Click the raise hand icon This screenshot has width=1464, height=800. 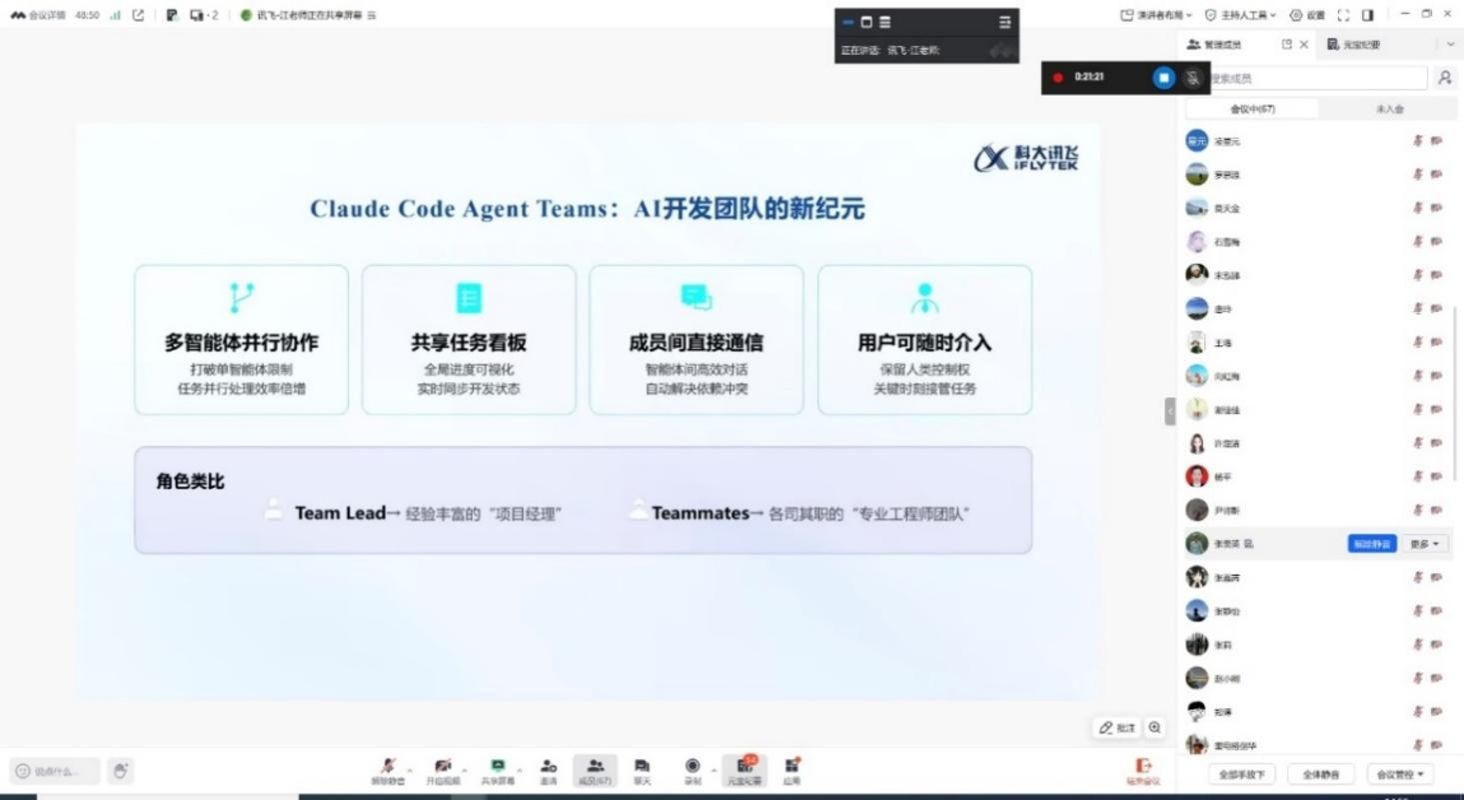tap(121, 770)
